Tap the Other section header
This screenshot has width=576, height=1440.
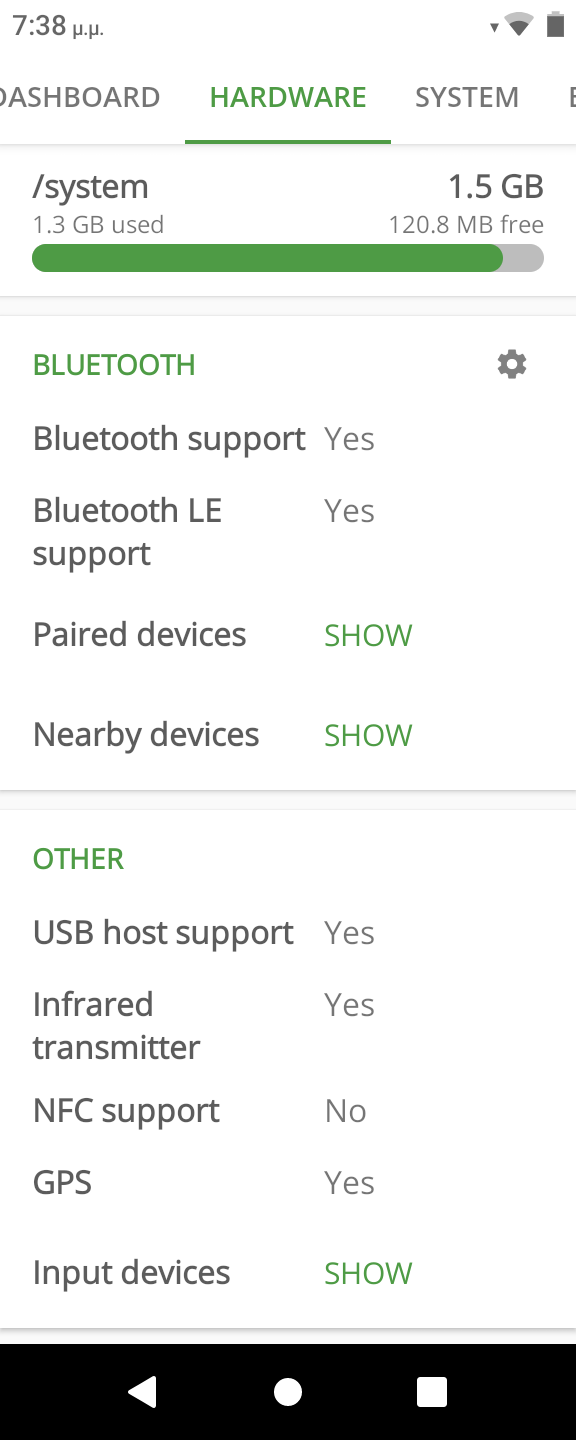[78, 859]
